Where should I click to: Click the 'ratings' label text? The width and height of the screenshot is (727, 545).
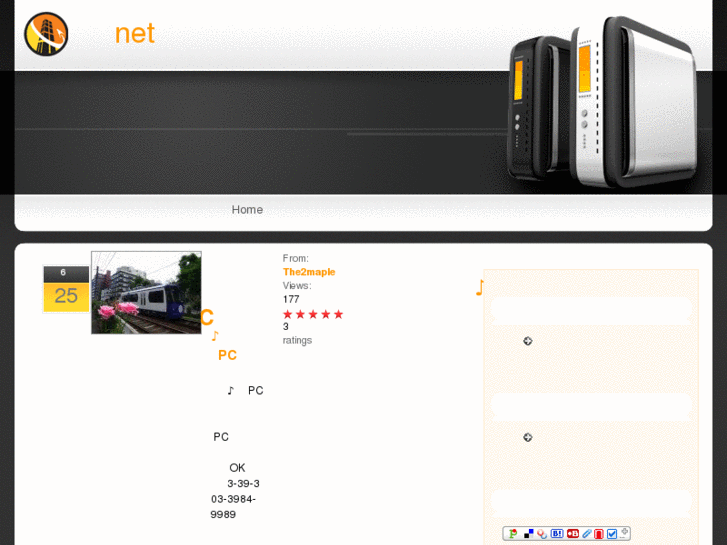(297, 340)
